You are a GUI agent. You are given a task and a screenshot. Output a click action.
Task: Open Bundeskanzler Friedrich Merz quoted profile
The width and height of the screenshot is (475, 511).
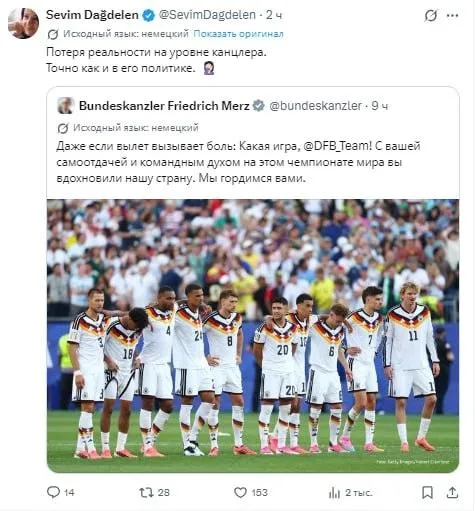164,106
